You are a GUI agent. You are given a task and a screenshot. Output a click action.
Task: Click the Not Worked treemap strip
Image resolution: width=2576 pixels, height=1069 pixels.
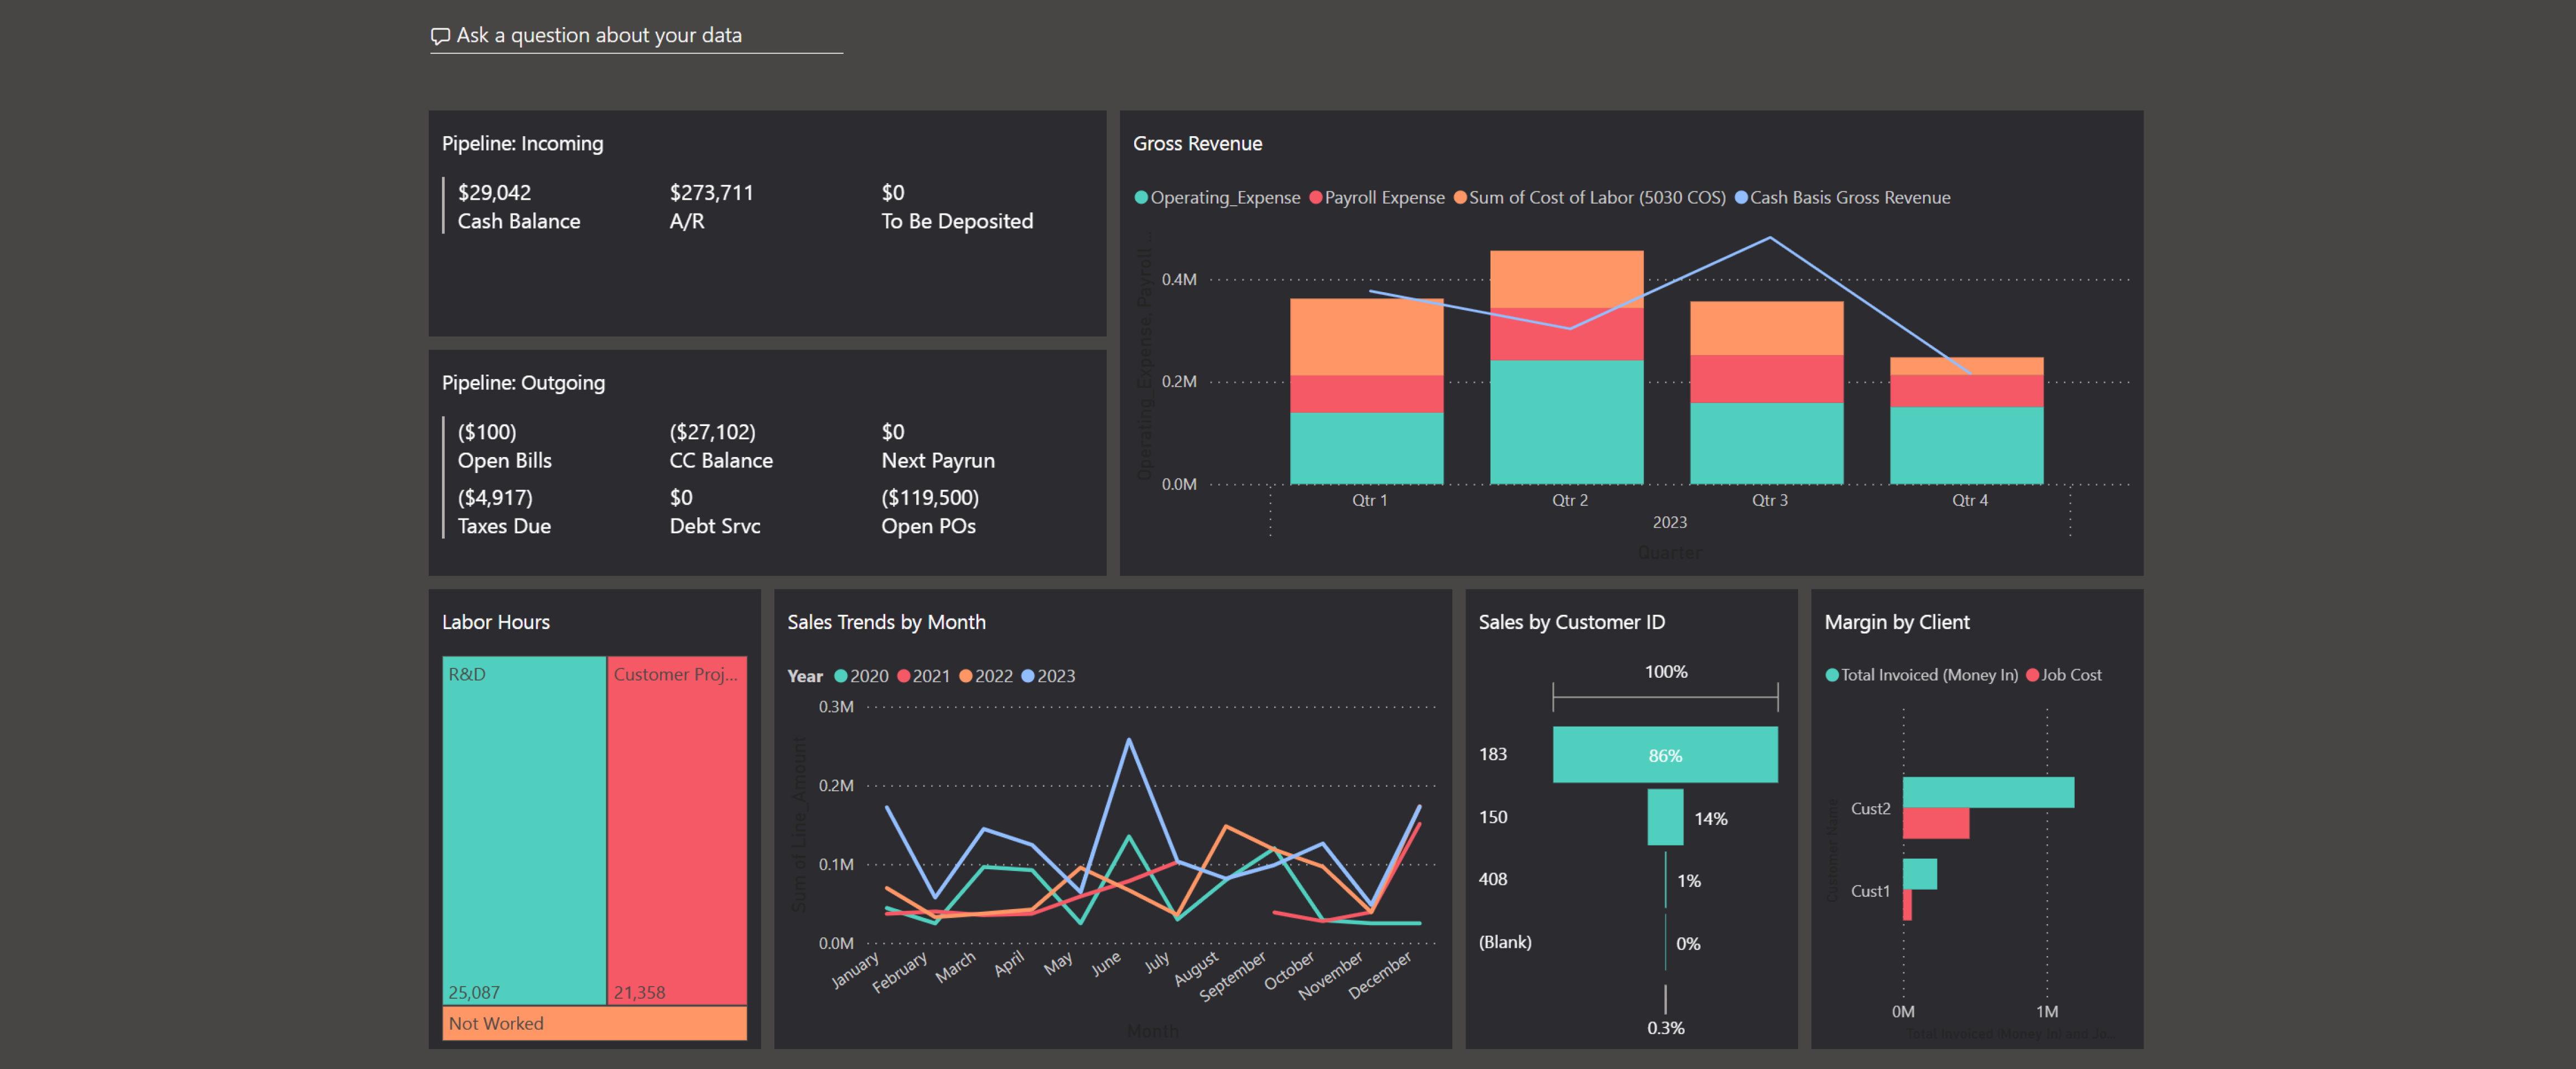point(594,1023)
